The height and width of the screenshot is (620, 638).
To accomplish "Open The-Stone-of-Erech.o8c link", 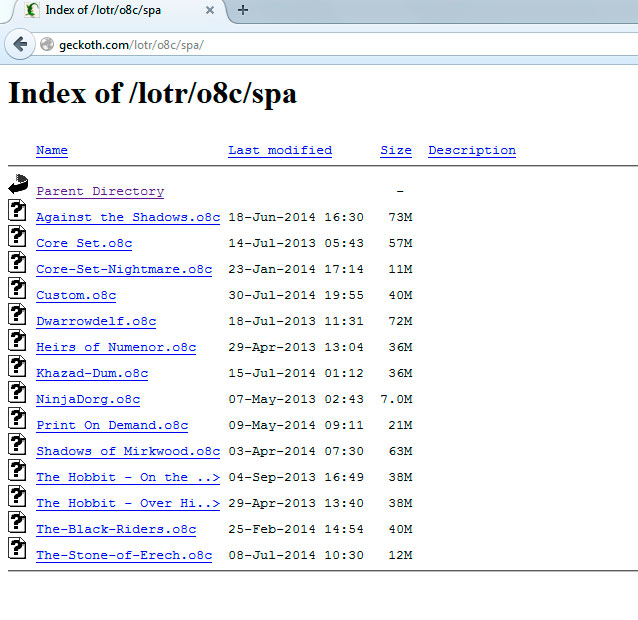I will pos(124,556).
